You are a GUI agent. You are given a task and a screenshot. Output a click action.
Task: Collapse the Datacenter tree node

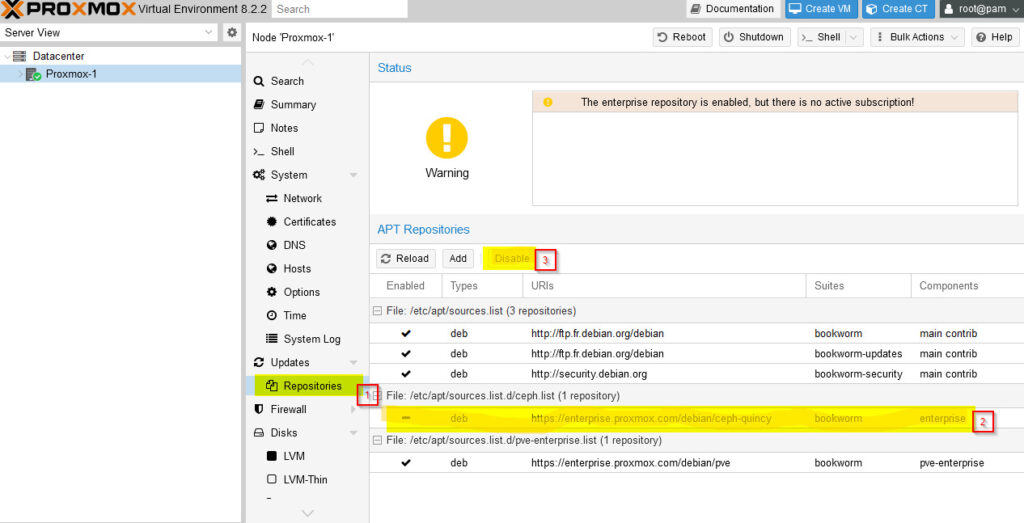pyautogui.click(x=7, y=57)
